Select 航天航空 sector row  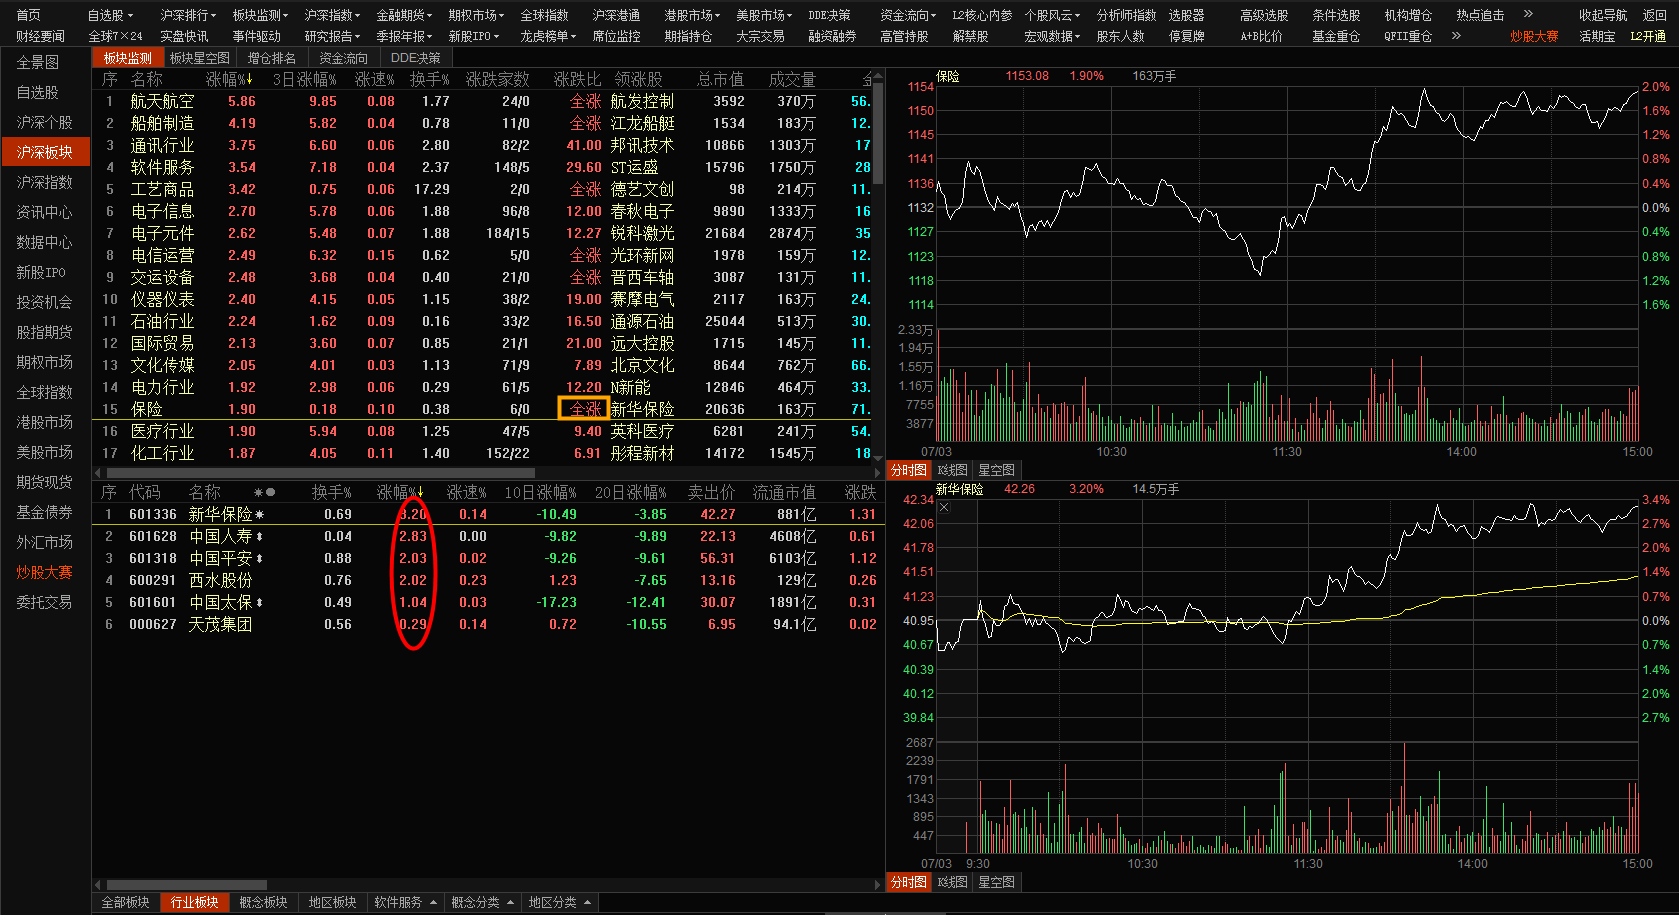(x=482, y=101)
